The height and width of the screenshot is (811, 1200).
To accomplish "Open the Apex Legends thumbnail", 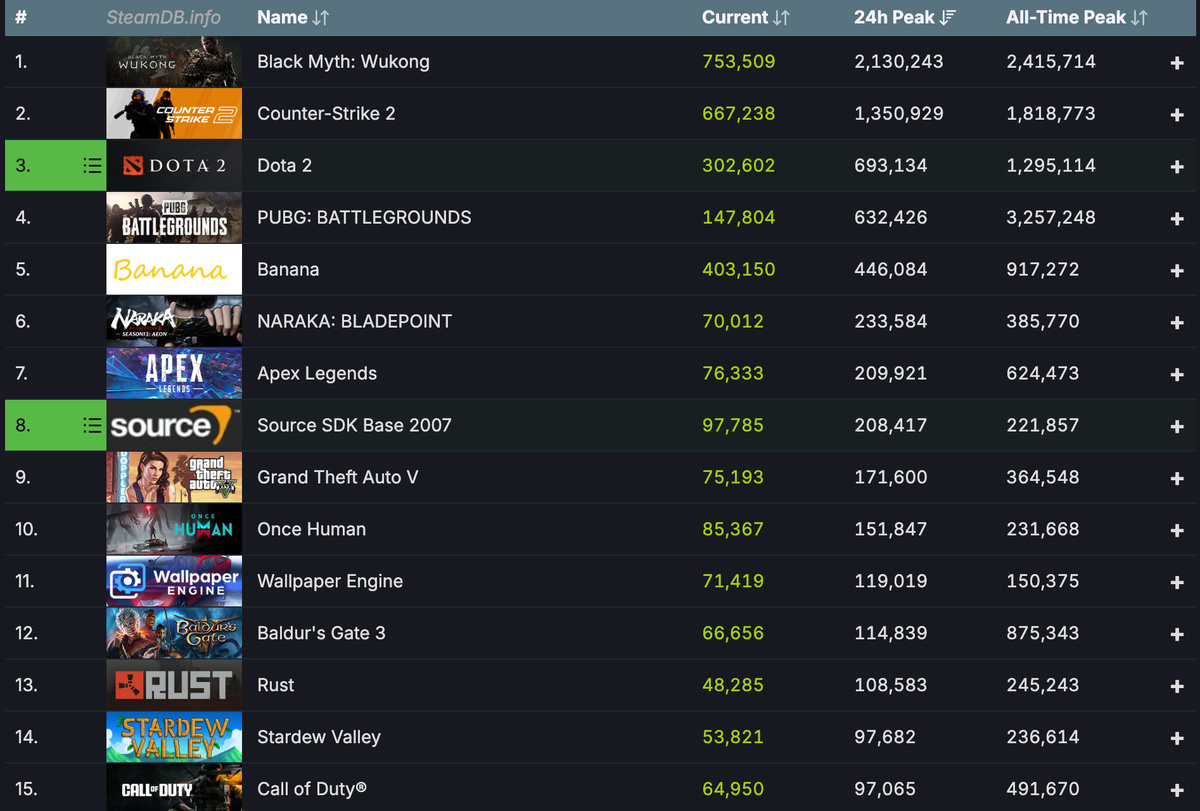I will tap(174, 374).
